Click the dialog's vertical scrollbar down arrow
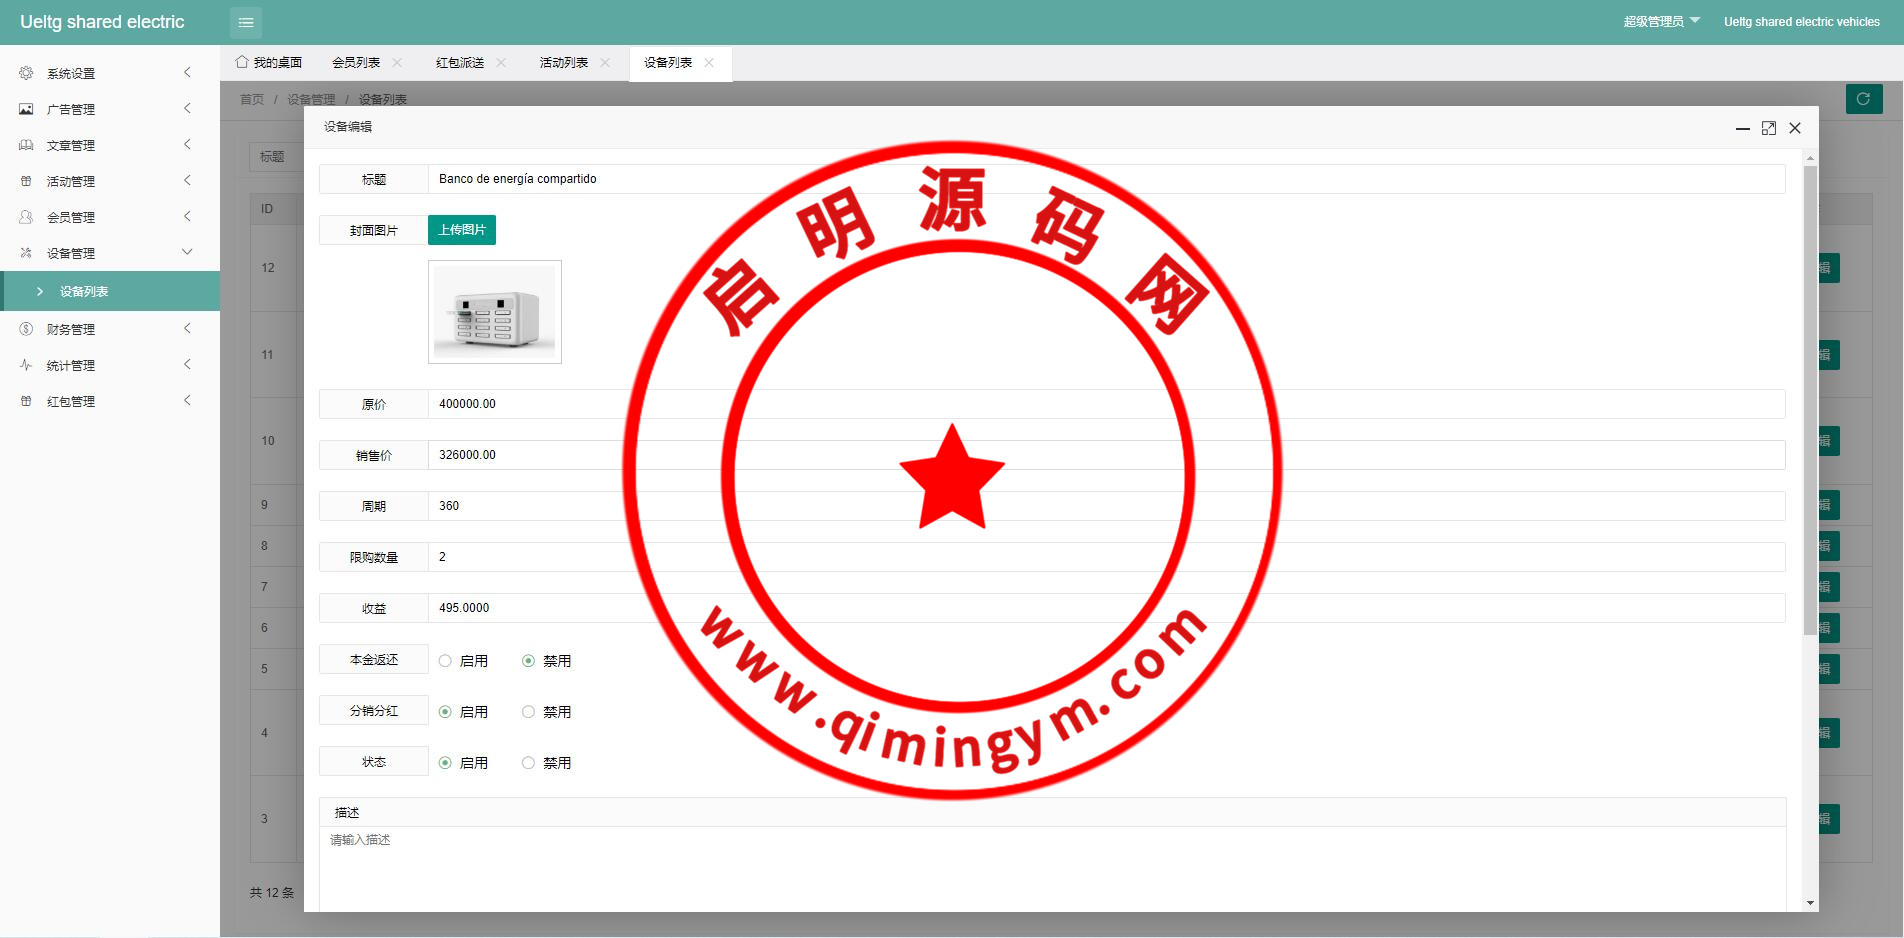The image size is (1904, 938). pyautogui.click(x=1810, y=903)
